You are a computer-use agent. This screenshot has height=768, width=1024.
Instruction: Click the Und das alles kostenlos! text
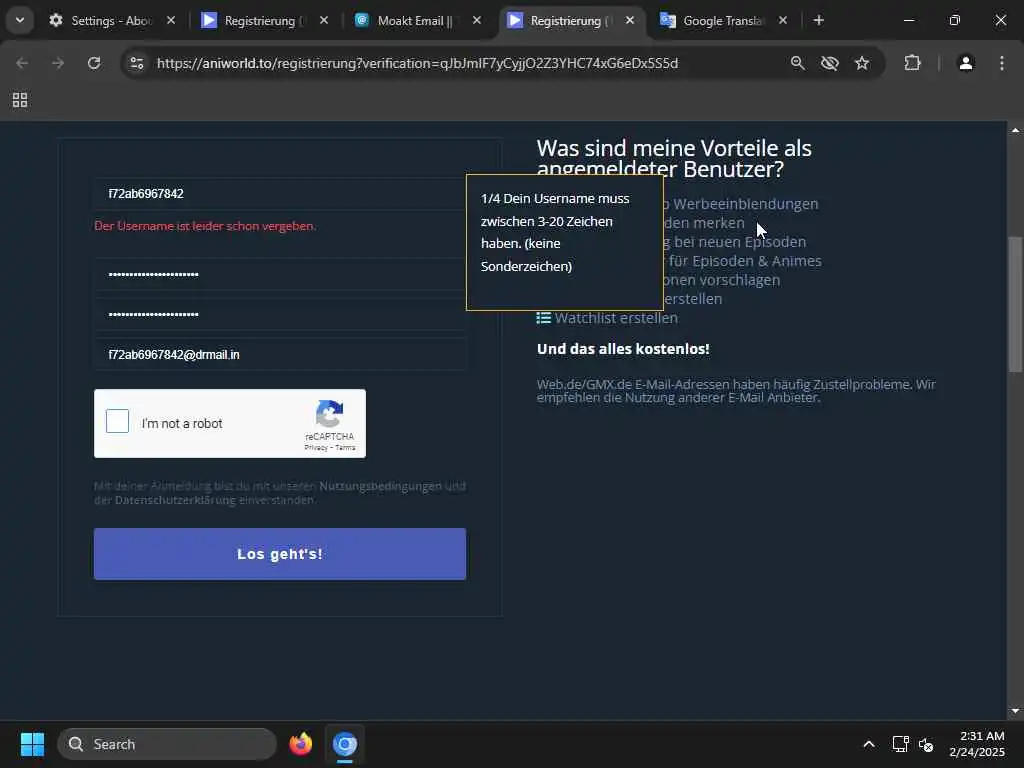[623, 349]
